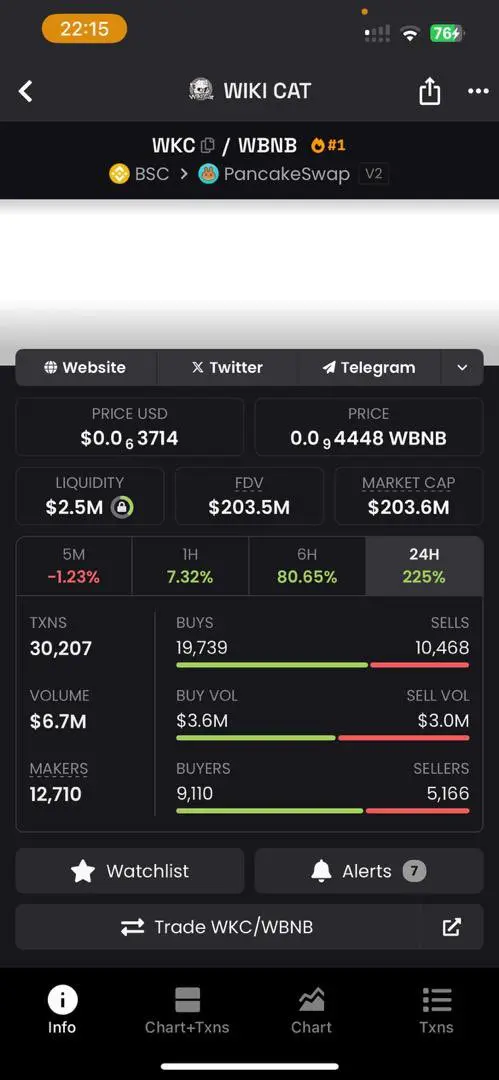The height and width of the screenshot is (1080, 499).
Task: Switch to the Txns tab
Action: click(436, 1010)
